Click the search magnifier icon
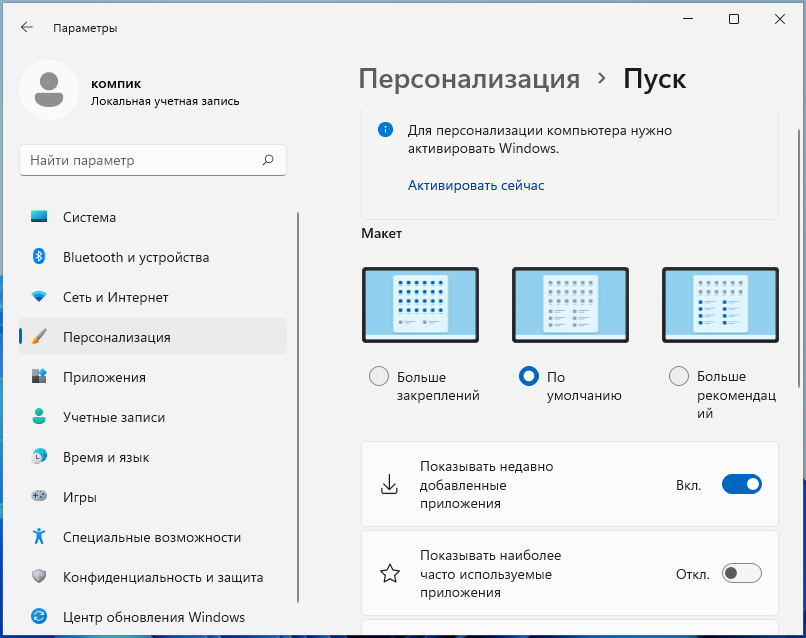 tap(268, 160)
